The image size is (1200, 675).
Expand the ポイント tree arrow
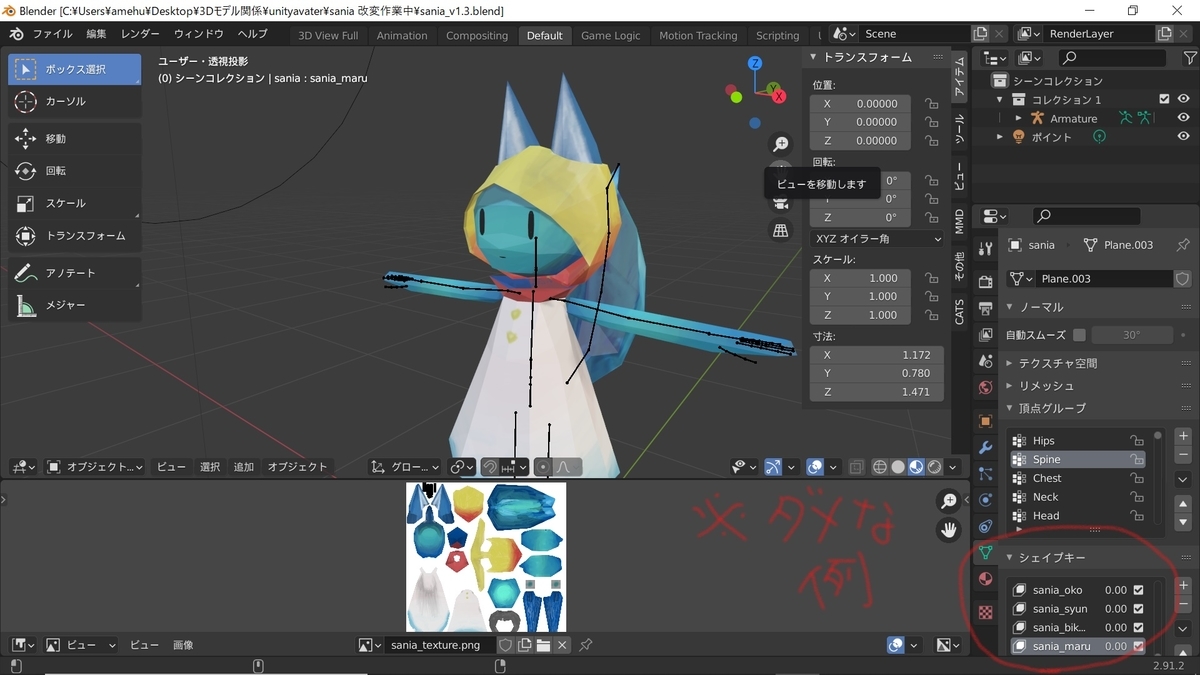point(1000,137)
